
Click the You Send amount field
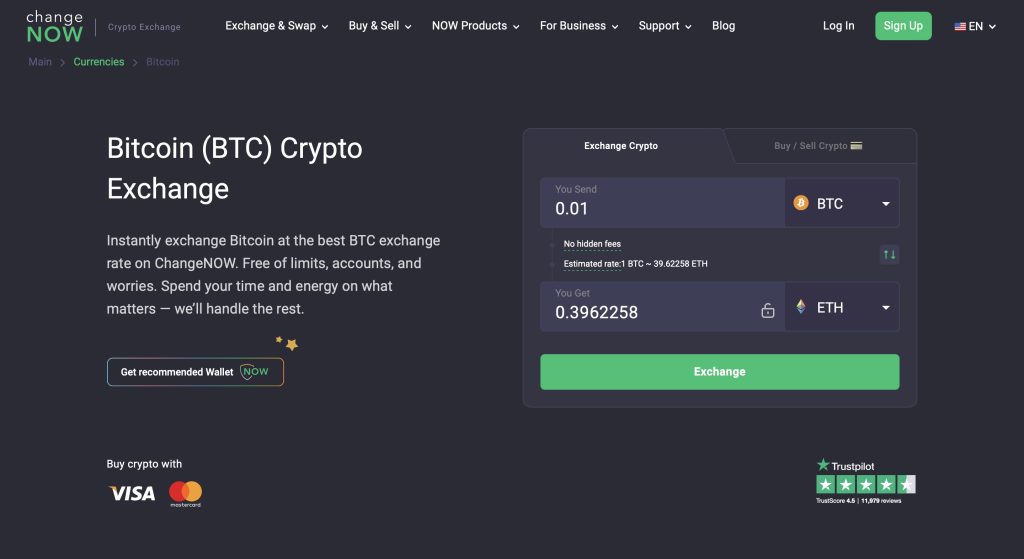click(662, 202)
